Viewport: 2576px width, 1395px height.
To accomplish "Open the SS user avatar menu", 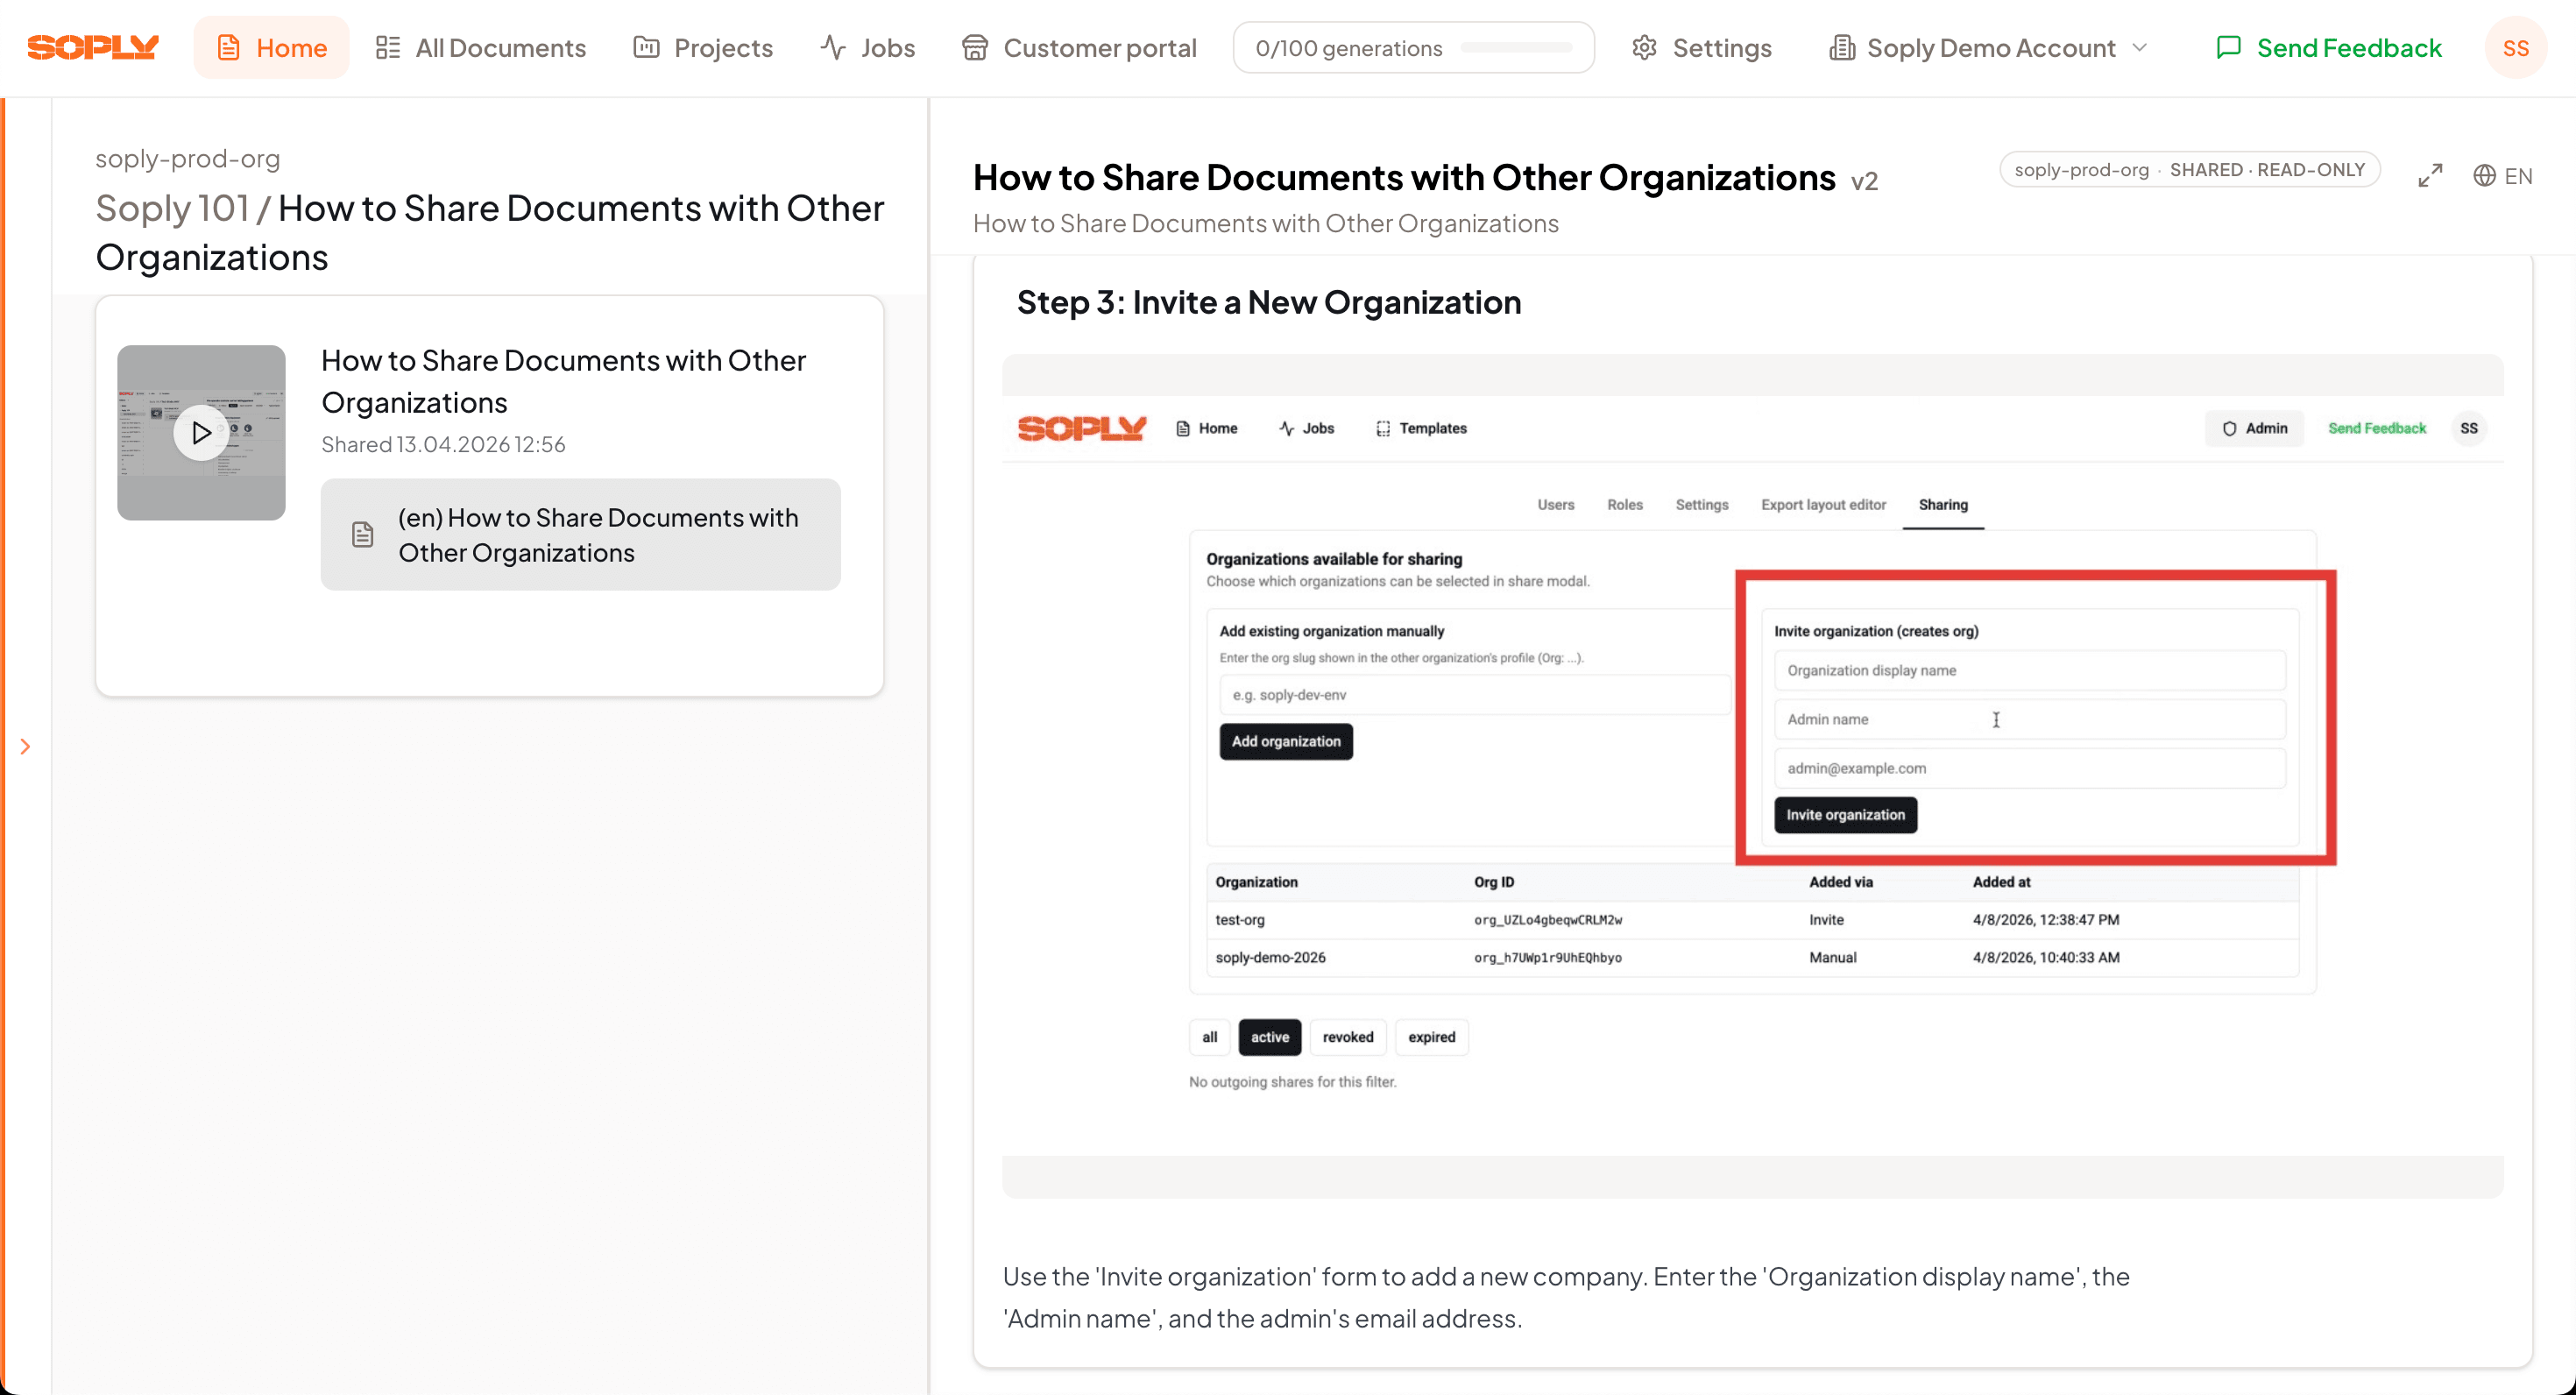I will pos(2515,47).
